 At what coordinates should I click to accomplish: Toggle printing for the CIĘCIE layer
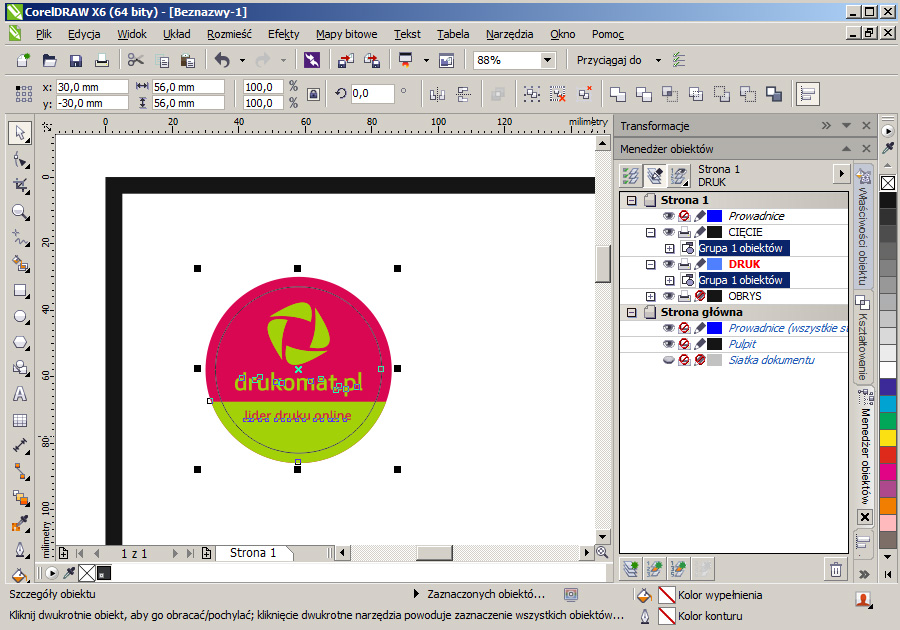point(684,232)
